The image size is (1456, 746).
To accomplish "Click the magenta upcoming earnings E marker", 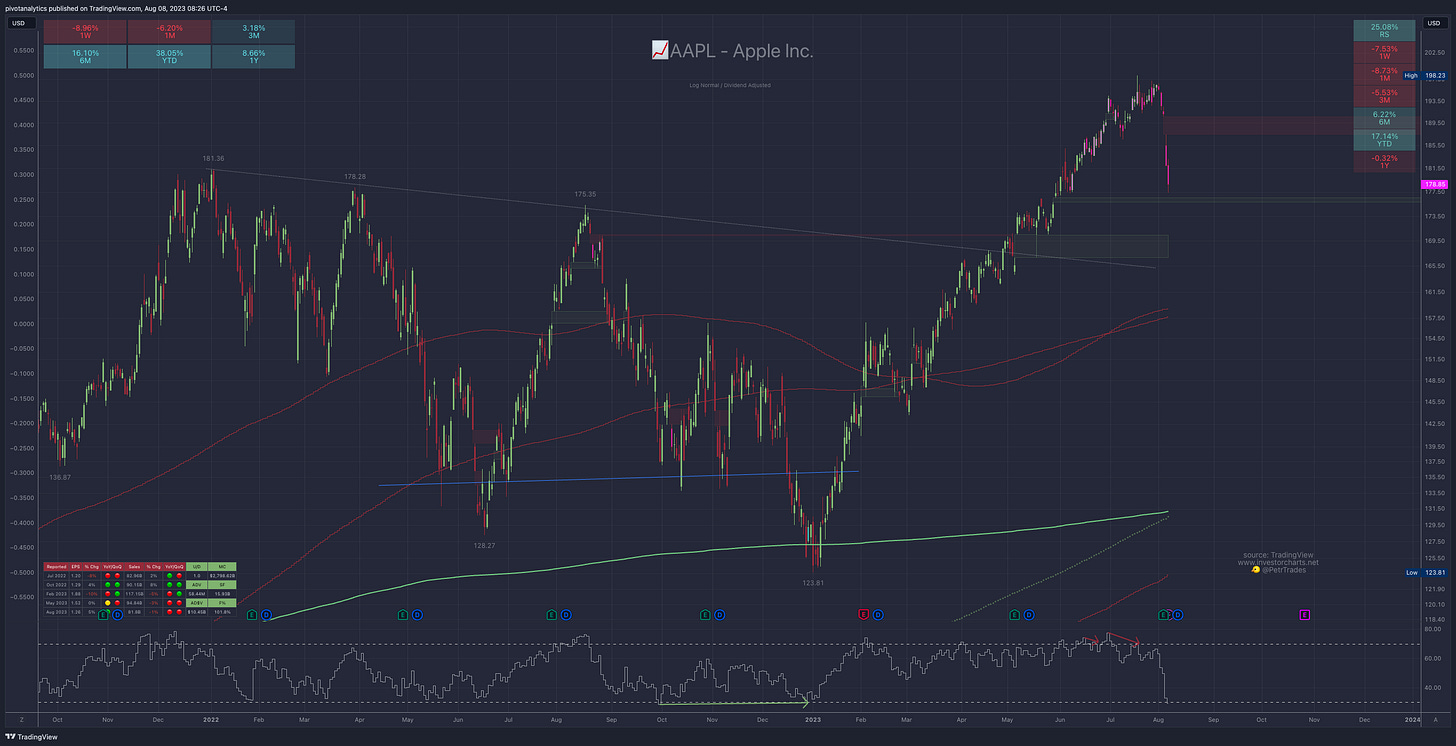I will coord(1305,615).
